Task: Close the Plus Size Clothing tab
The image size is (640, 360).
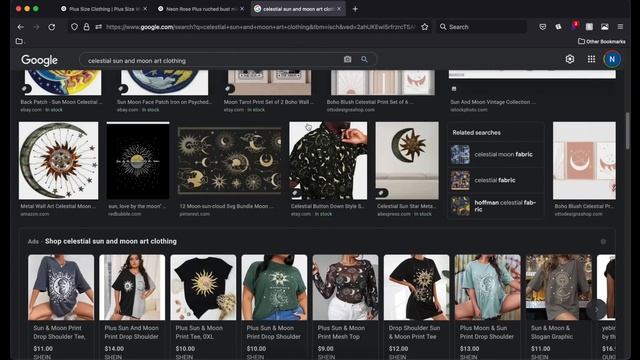Action: coord(145,9)
